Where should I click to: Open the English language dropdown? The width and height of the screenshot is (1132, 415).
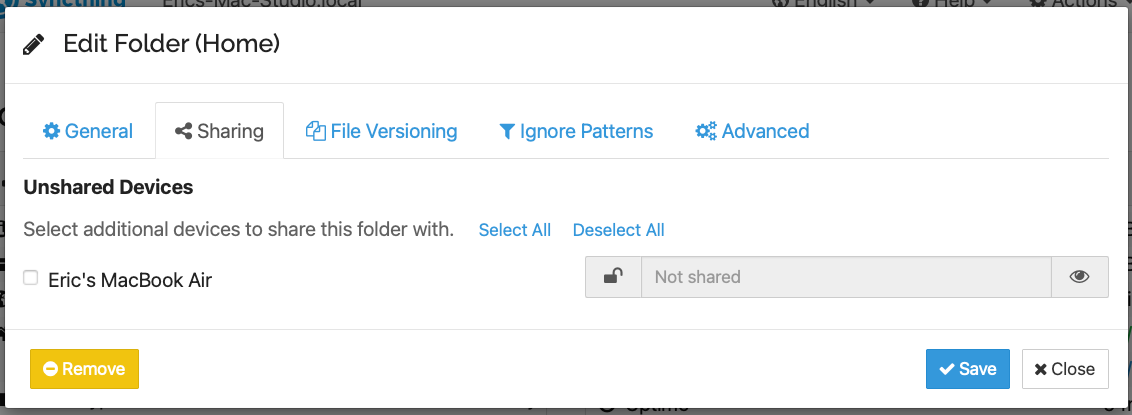coord(824,4)
